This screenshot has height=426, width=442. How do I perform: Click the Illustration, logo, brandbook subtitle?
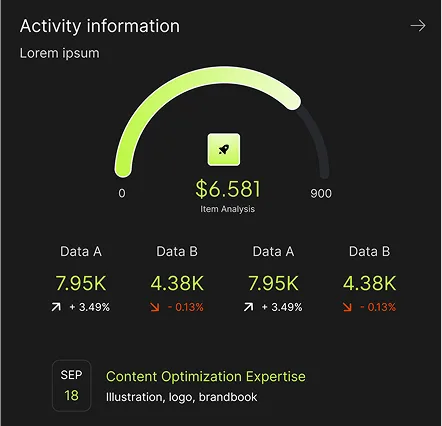click(x=182, y=397)
